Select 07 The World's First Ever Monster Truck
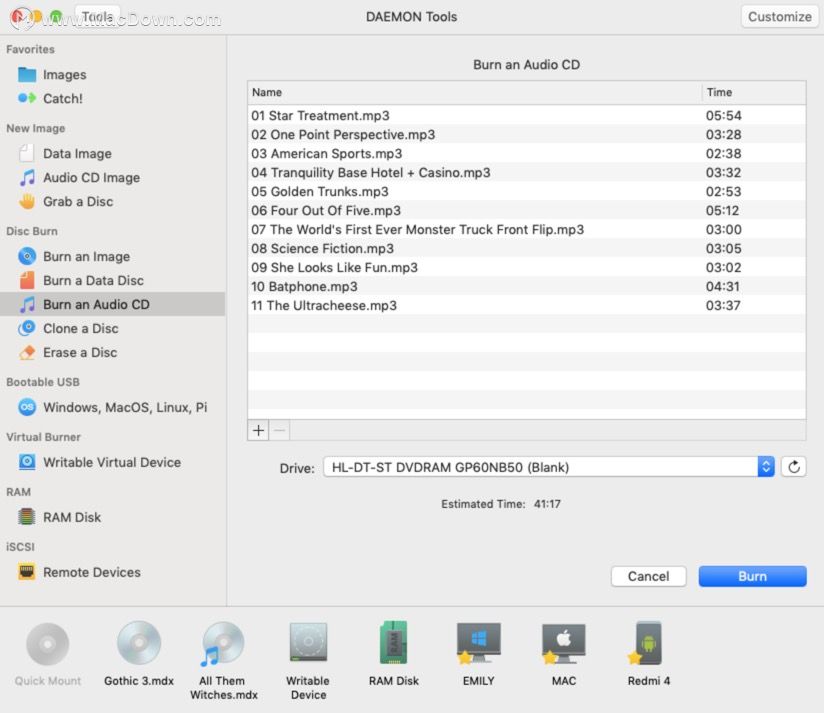This screenshot has height=713, width=824. (x=527, y=229)
